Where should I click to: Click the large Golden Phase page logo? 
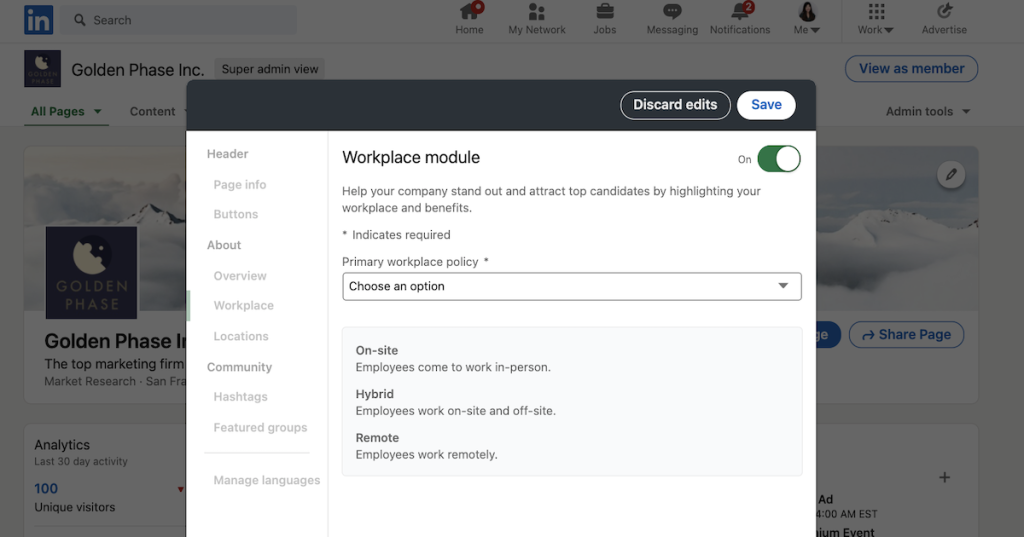click(x=91, y=272)
